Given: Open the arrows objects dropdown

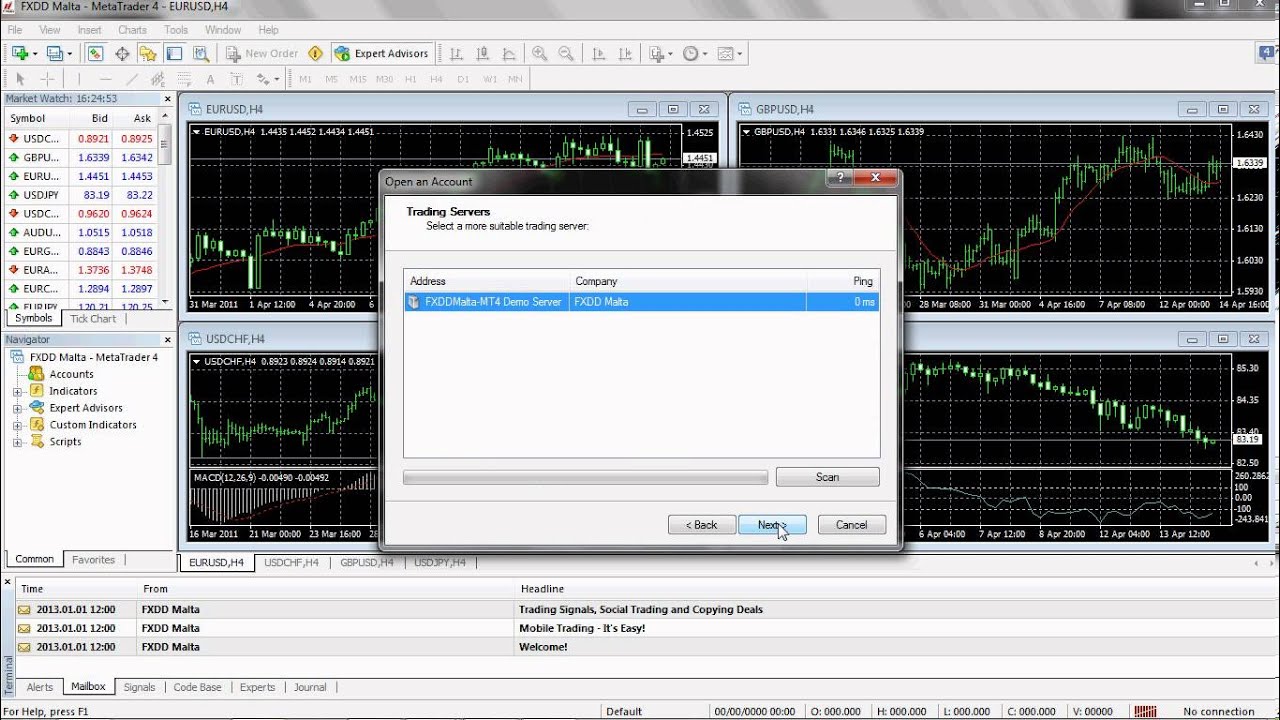Looking at the screenshot, I should 277,79.
